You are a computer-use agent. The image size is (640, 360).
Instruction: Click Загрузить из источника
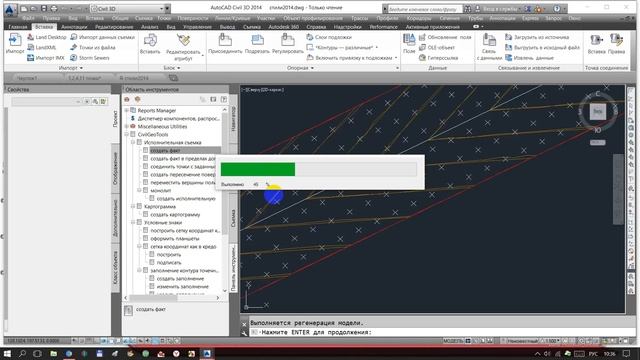click(537, 37)
